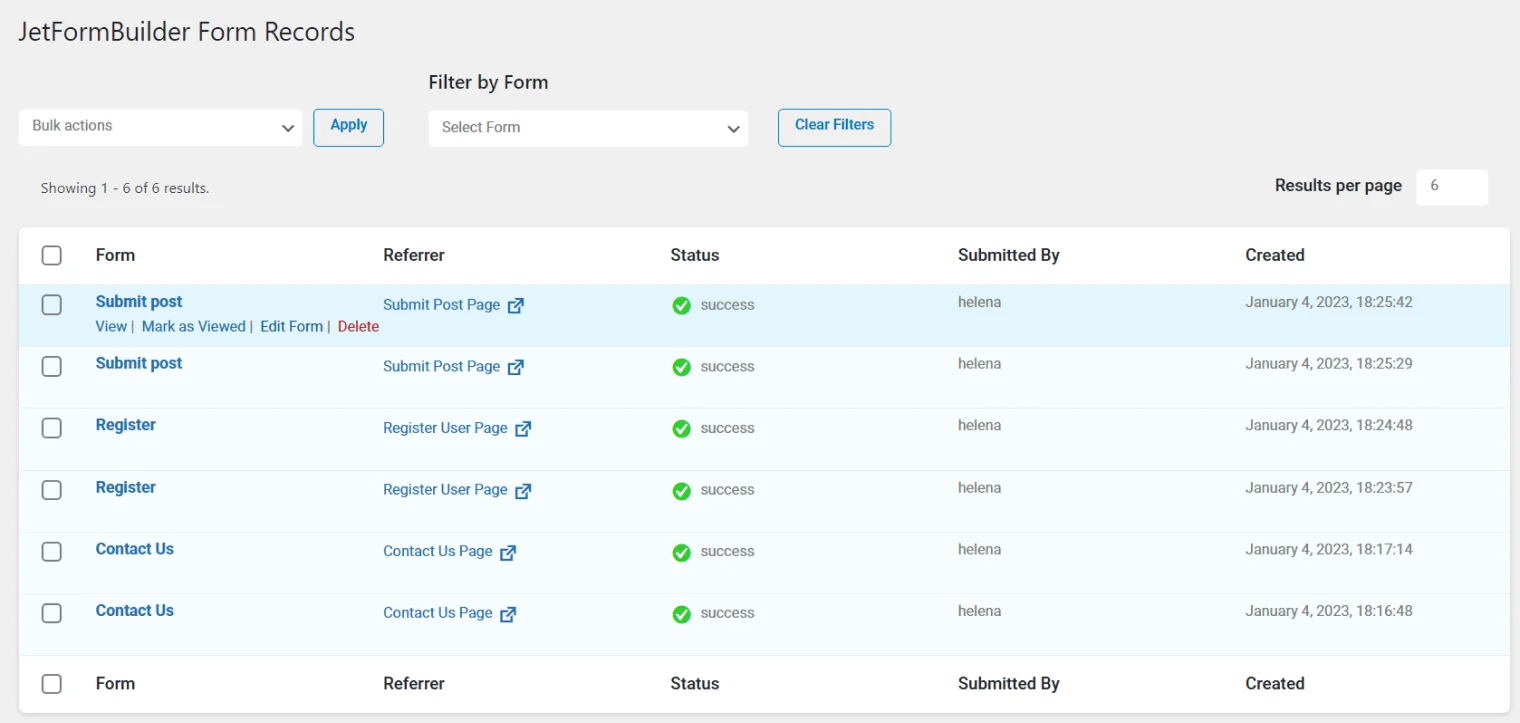Tick checkbox for the 18:24:48 Register record
Screen dimensions: 1520x723
pos(52,429)
